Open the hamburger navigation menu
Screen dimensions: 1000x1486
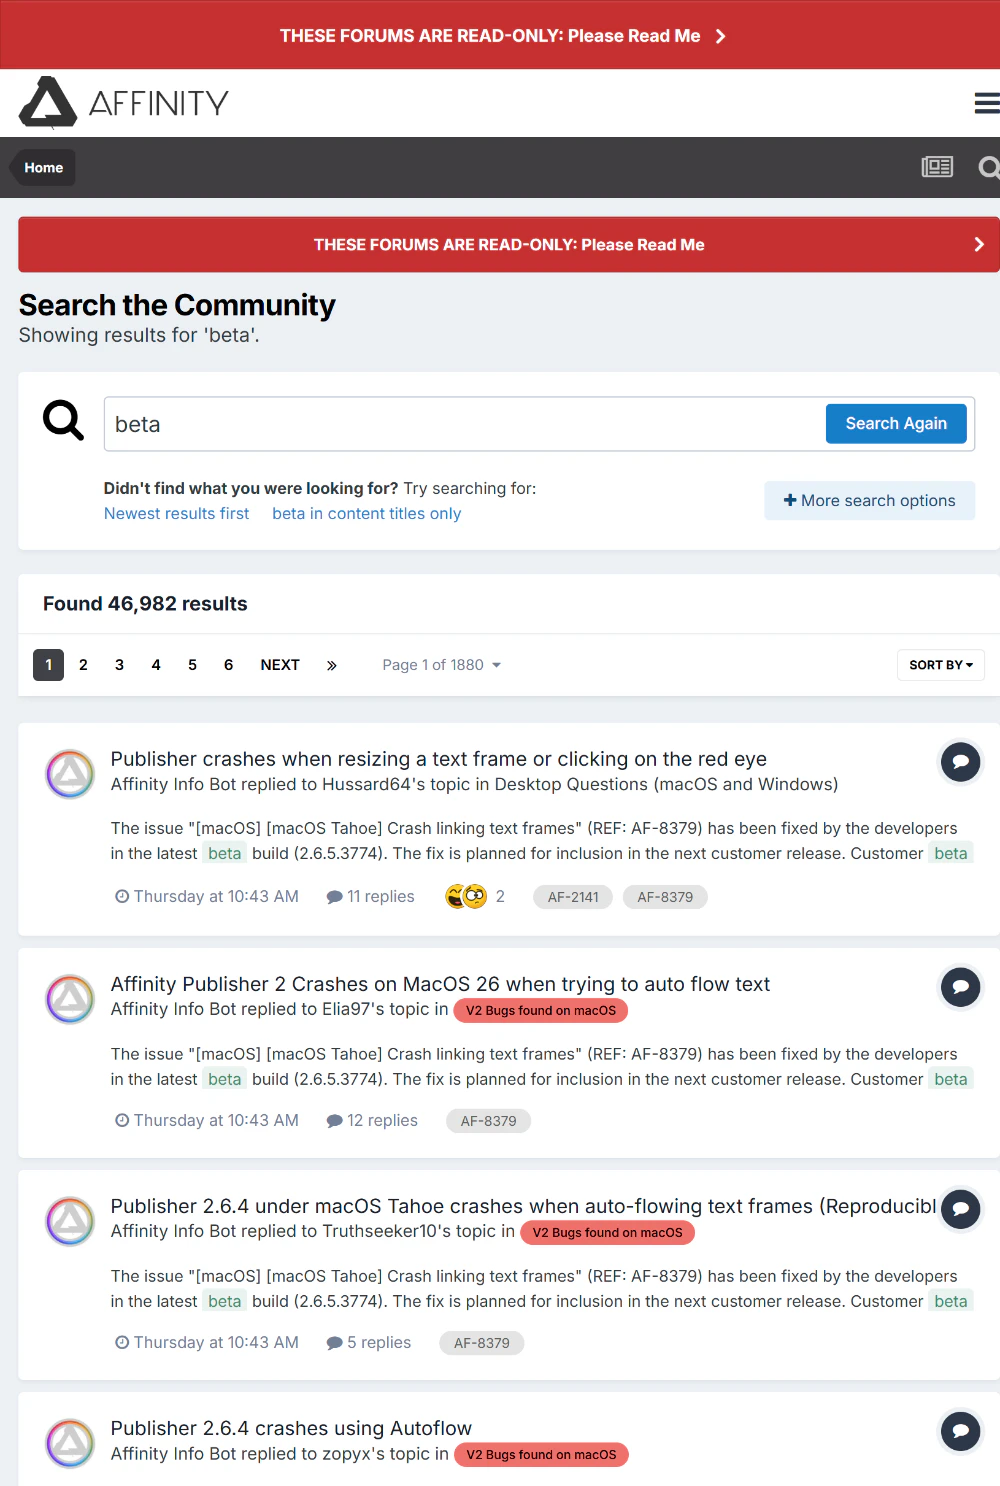[x=987, y=103]
